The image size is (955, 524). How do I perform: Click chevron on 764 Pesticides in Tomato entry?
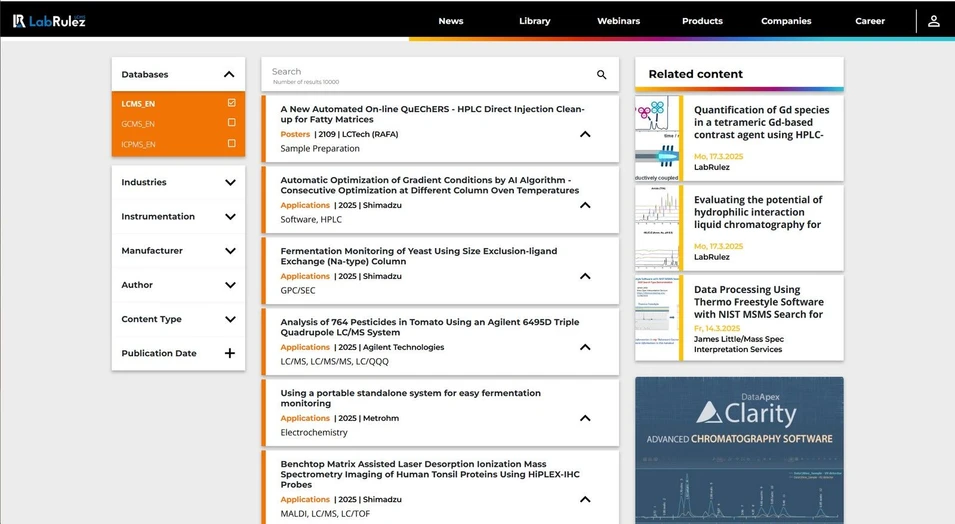[x=585, y=347]
